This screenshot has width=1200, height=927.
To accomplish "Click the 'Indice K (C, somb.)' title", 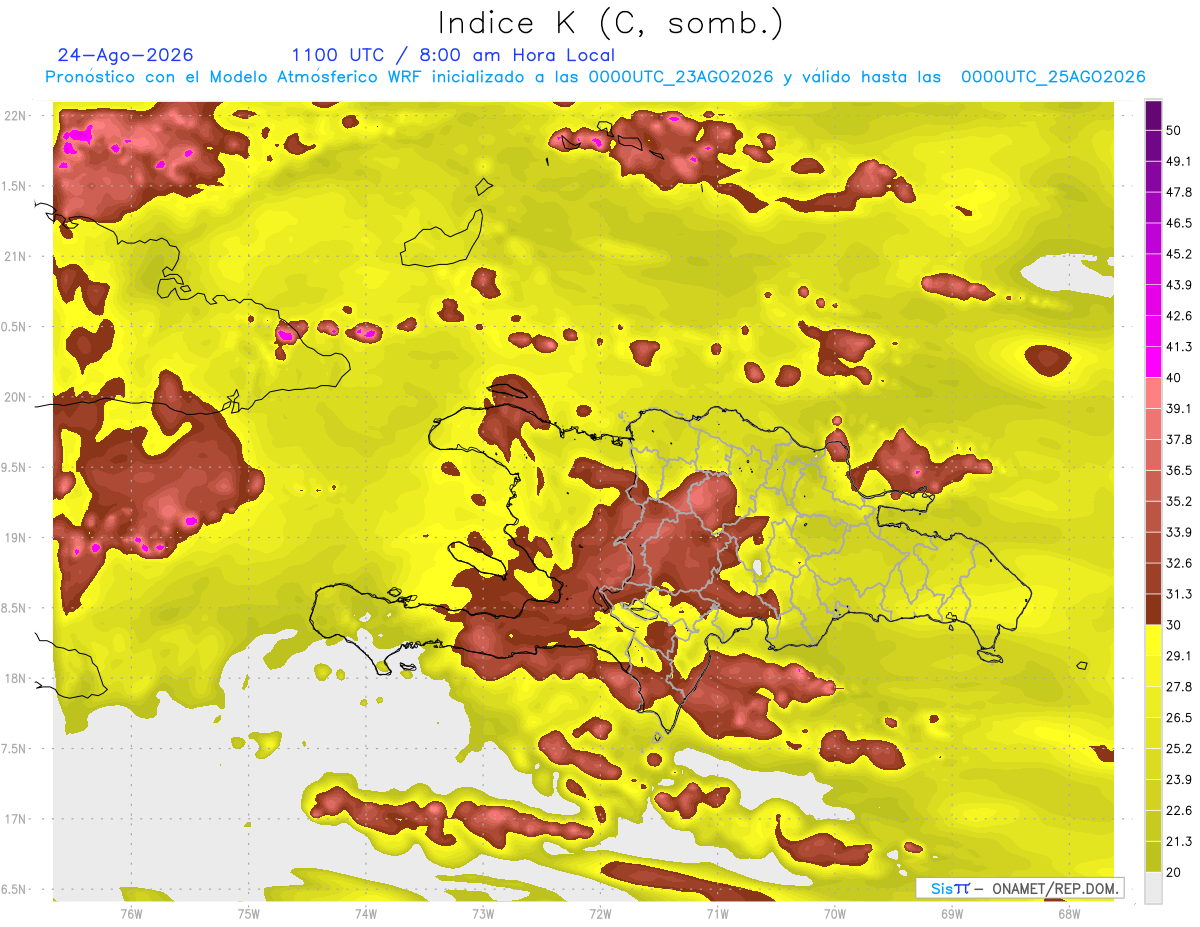I will click(x=612, y=24).
